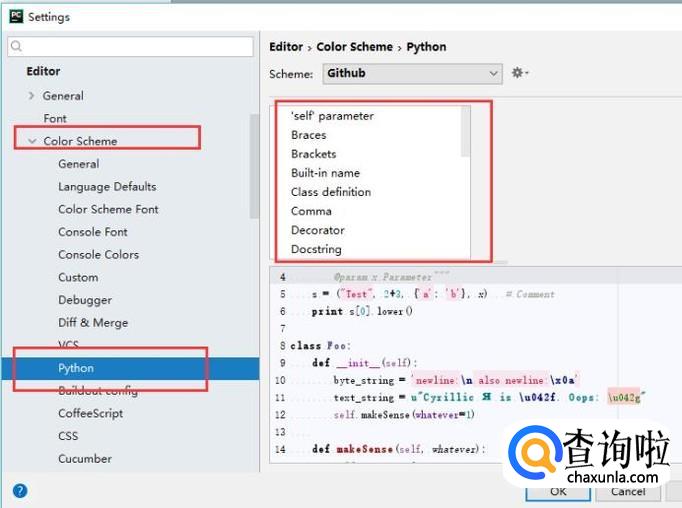The height and width of the screenshot is (508, 682).
Task: Select Color Scheme in the tree
Action: [x=80, y=141]
